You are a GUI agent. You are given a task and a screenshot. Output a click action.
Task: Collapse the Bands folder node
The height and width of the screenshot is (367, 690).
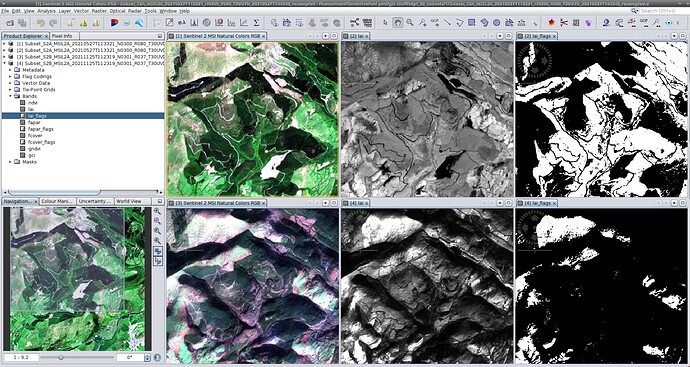tap(11, 96)
